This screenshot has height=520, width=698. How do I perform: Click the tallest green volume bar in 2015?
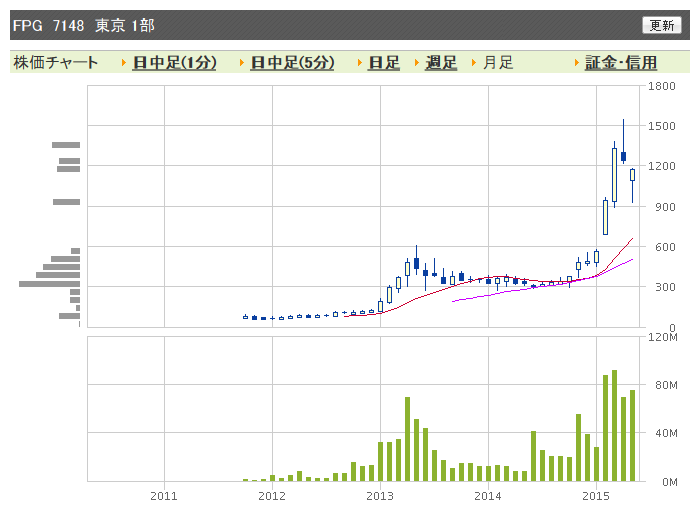tap(614, 426)
